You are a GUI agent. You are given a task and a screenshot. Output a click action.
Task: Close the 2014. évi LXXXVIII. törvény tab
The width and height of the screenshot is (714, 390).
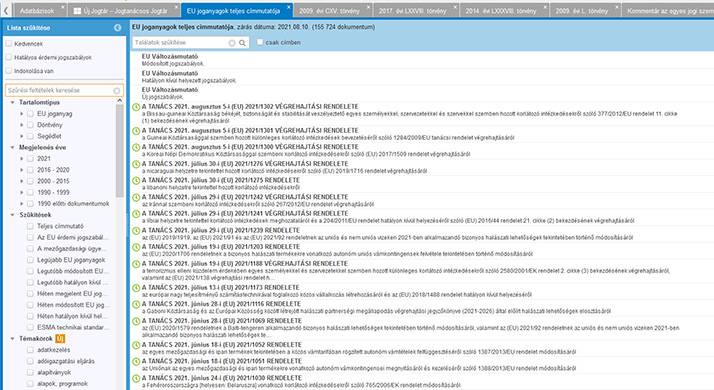pyautogui.click(x=545, y=7)
